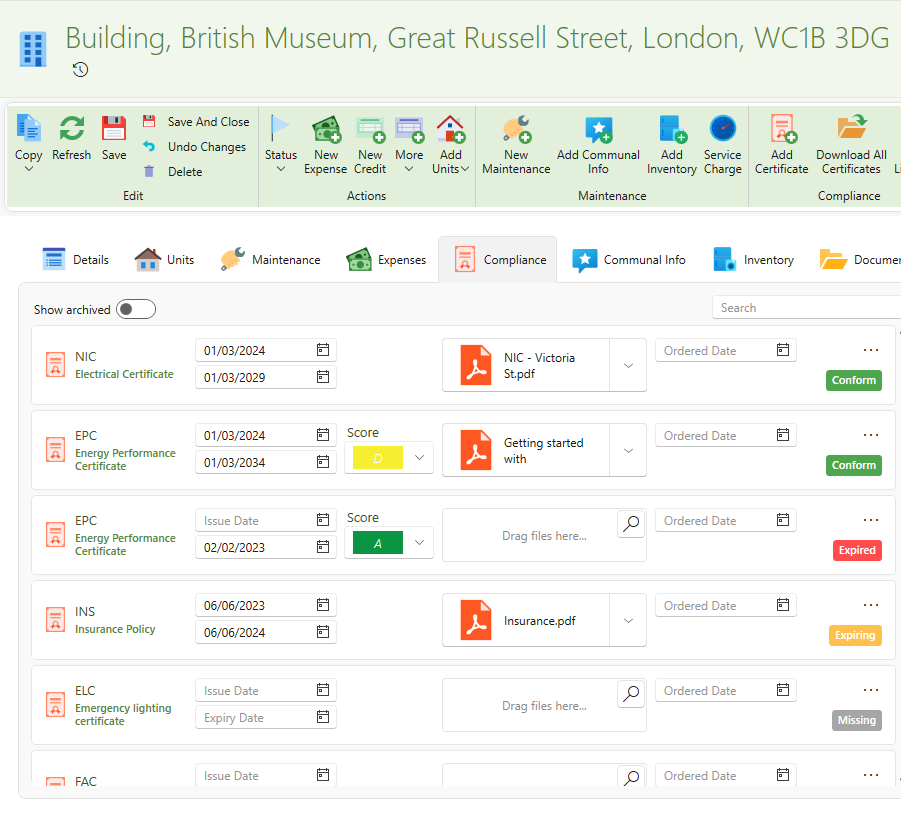Screen dimensions: 901x816
Task: Open Ordered Date calendar on INS row
Action: (783, 605)
